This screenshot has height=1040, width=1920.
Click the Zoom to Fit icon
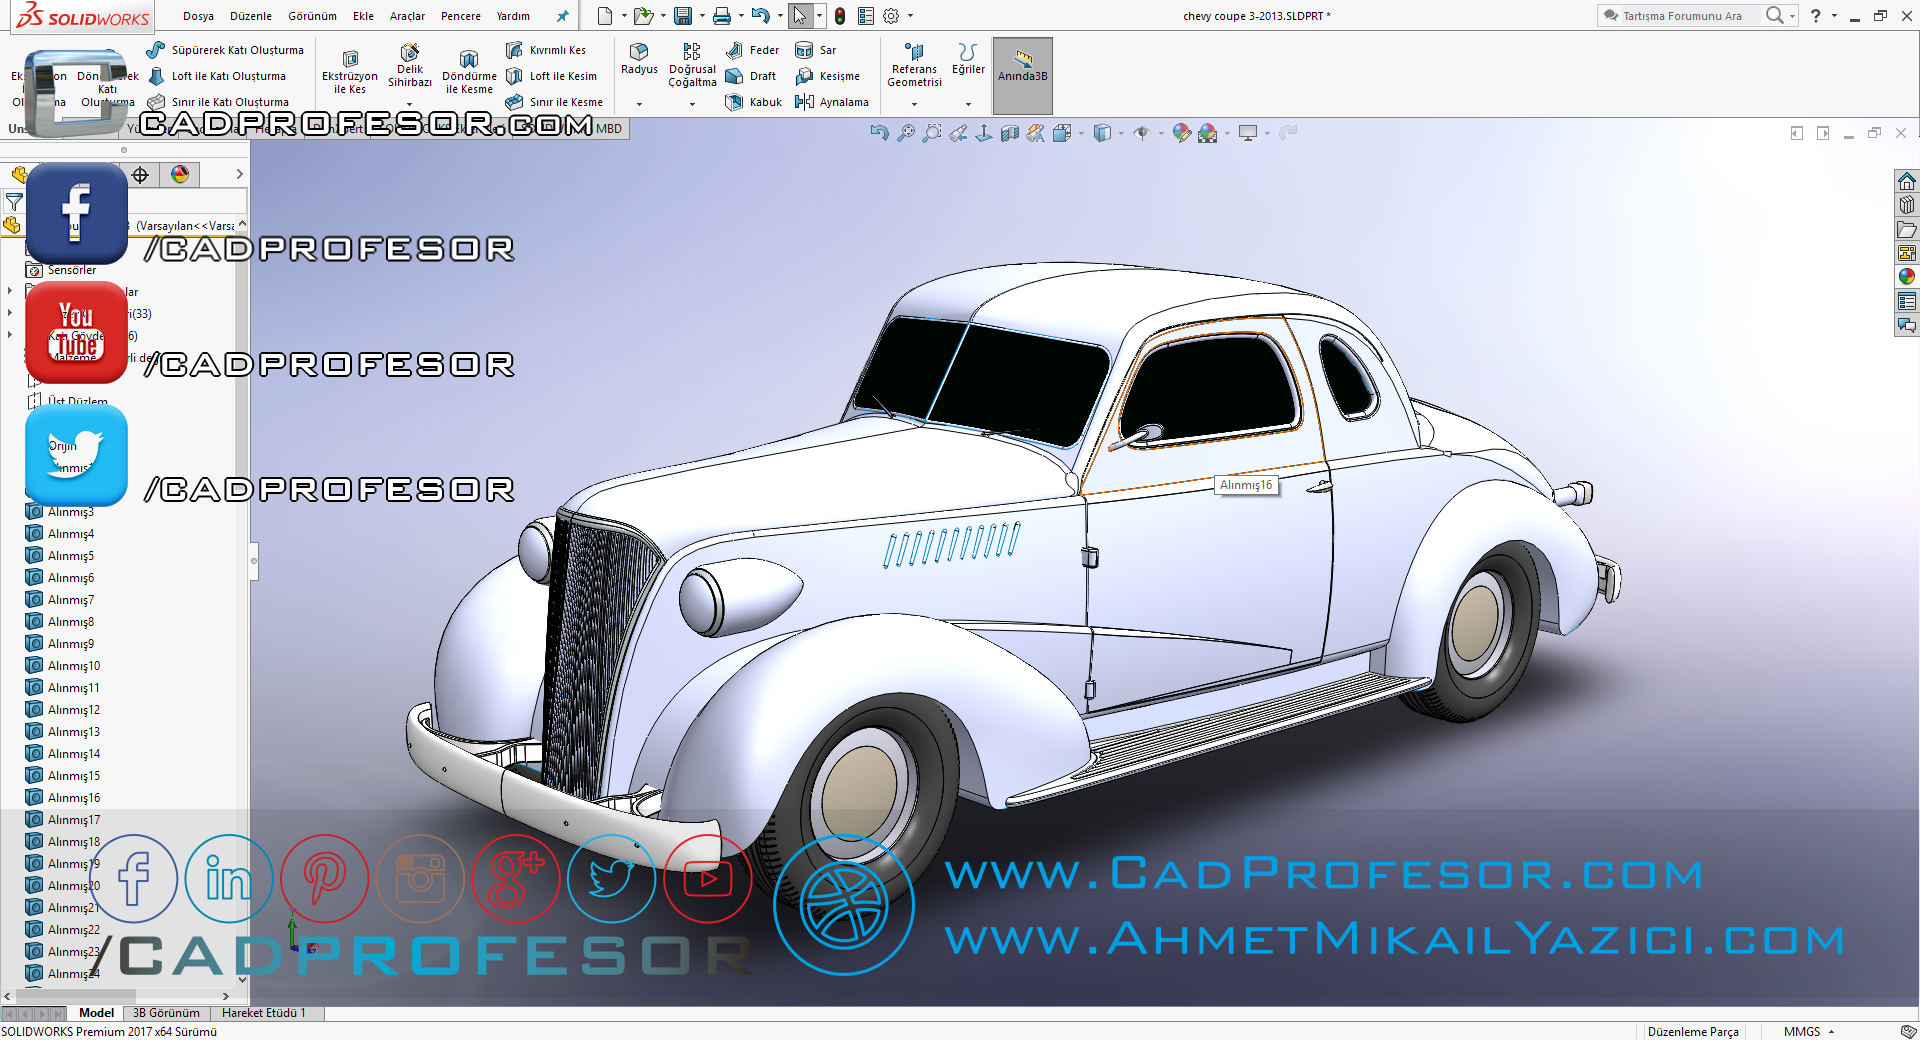(x=906, y=133)
